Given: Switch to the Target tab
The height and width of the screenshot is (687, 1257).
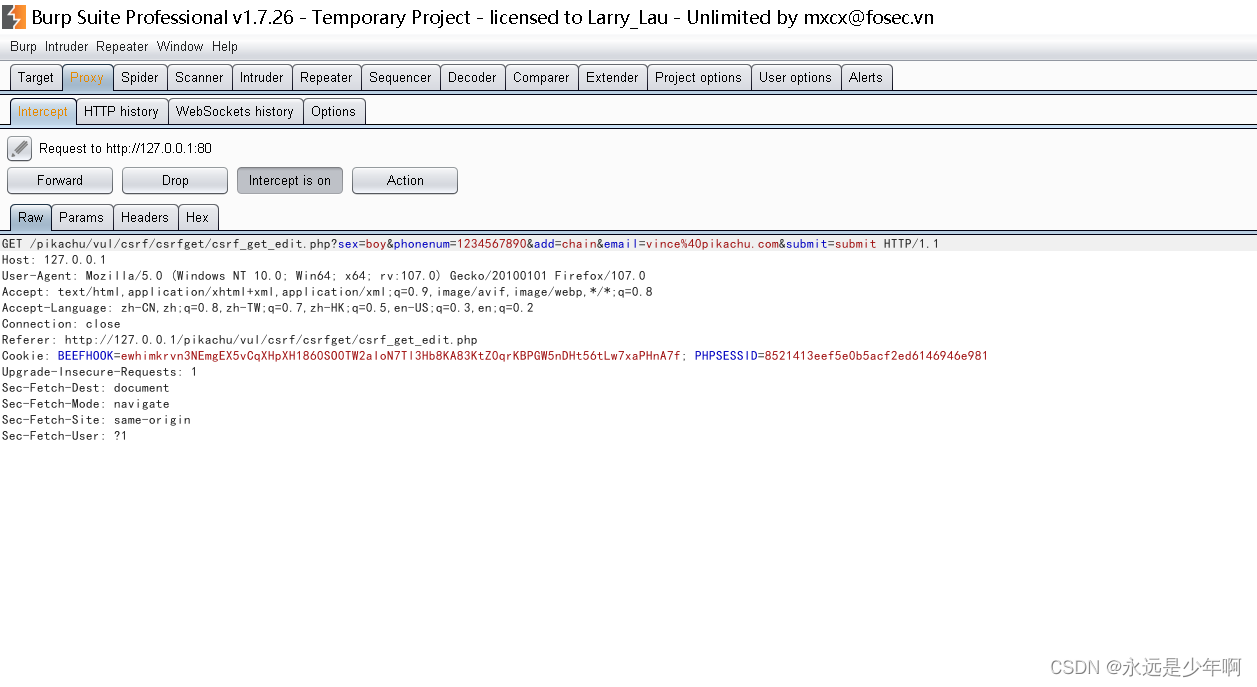Looking at the screenshot, I should (x=36, y=77).
